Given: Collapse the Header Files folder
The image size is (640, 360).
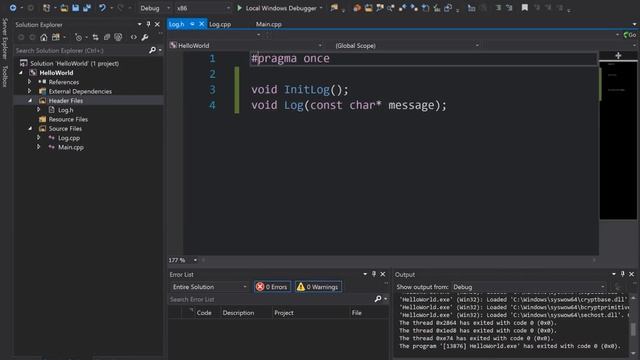Looking at the screenshot, I should coord(30,100).
